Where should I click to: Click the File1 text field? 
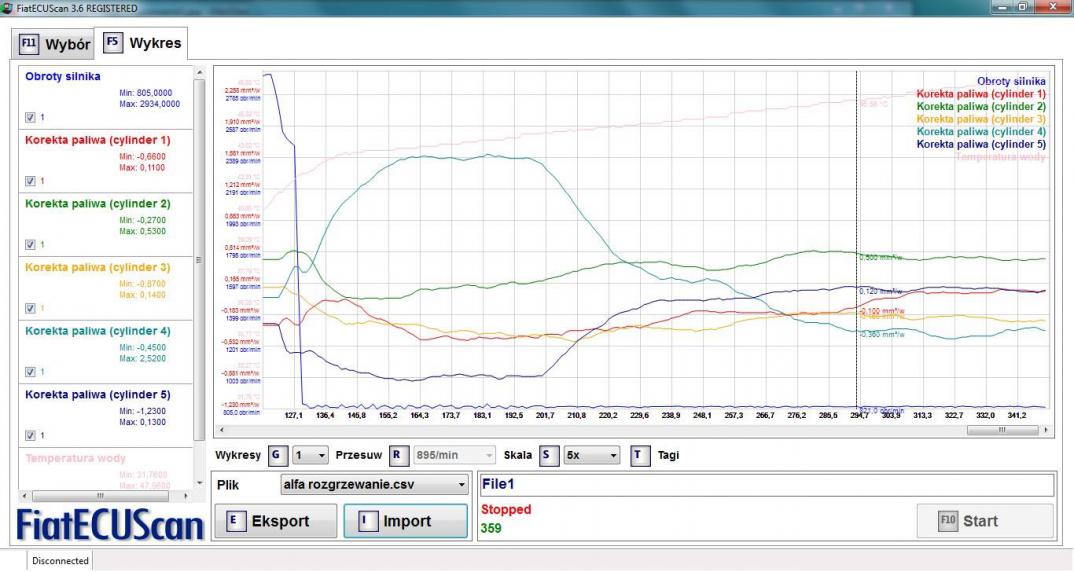pyautogui.click(x=767, y=485)
